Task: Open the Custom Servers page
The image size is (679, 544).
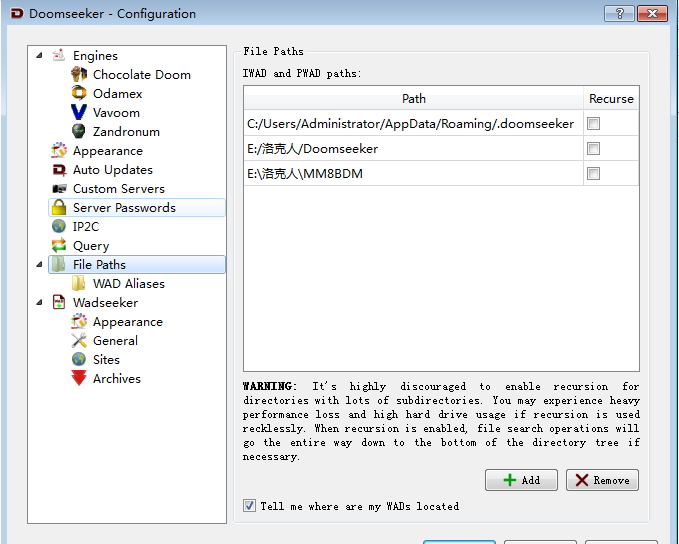Action: (119, 189)
